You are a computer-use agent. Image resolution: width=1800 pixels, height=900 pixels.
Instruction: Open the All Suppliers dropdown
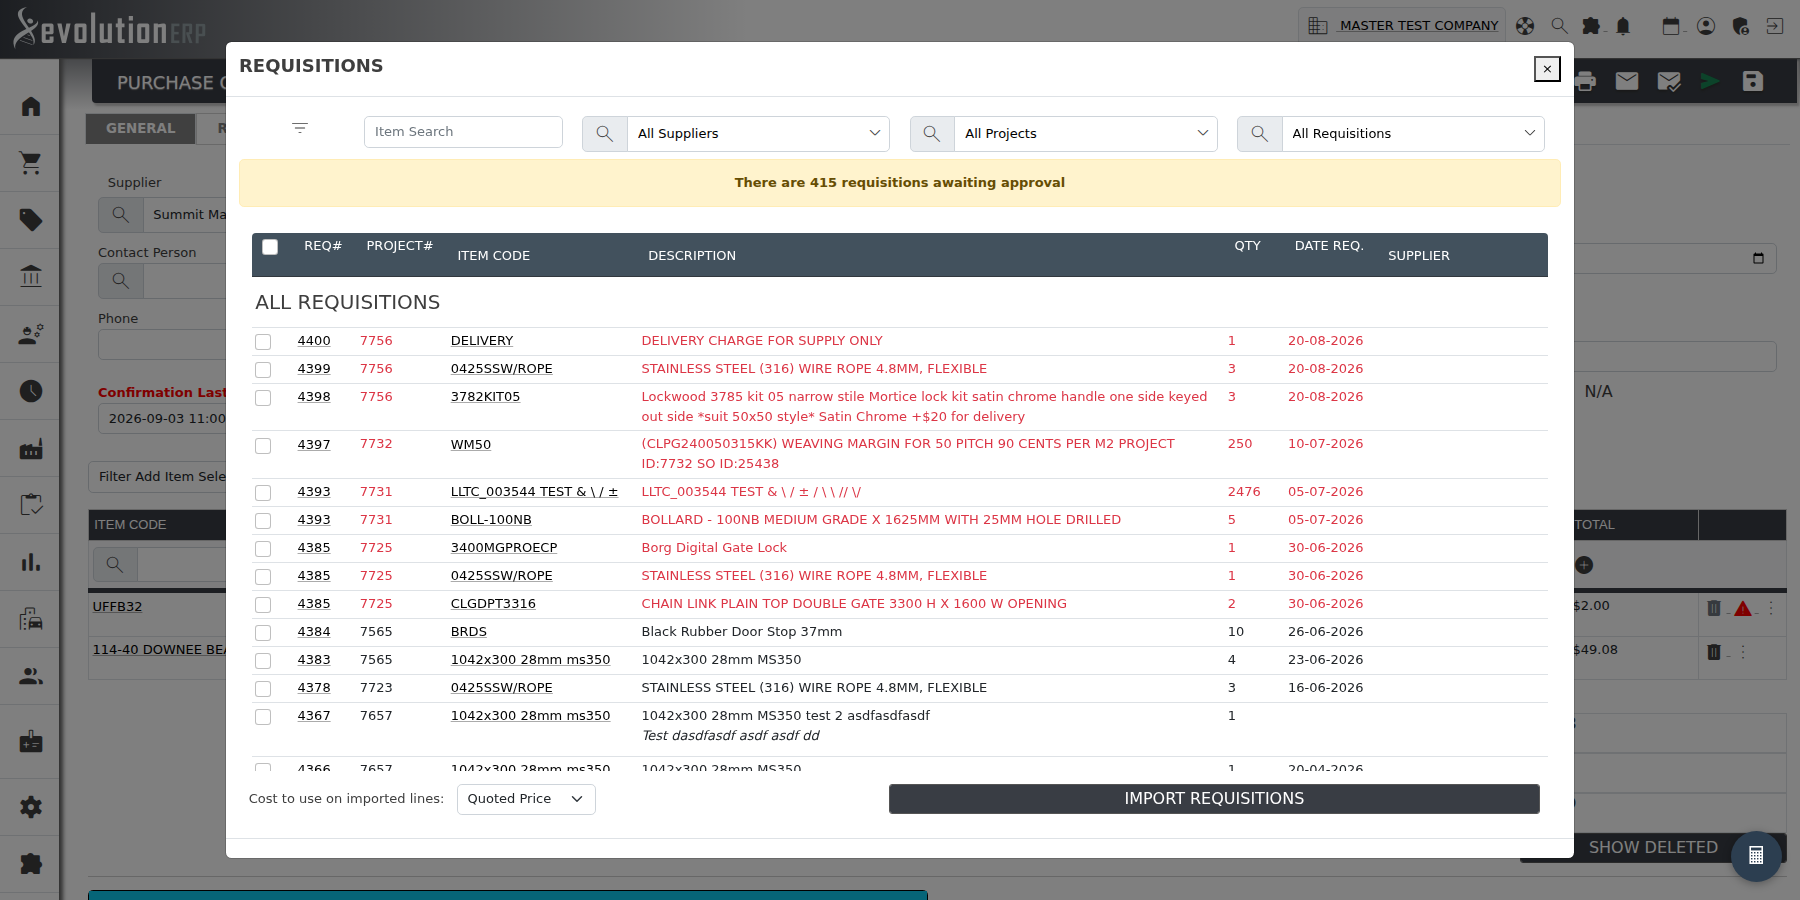pos(758,134)
